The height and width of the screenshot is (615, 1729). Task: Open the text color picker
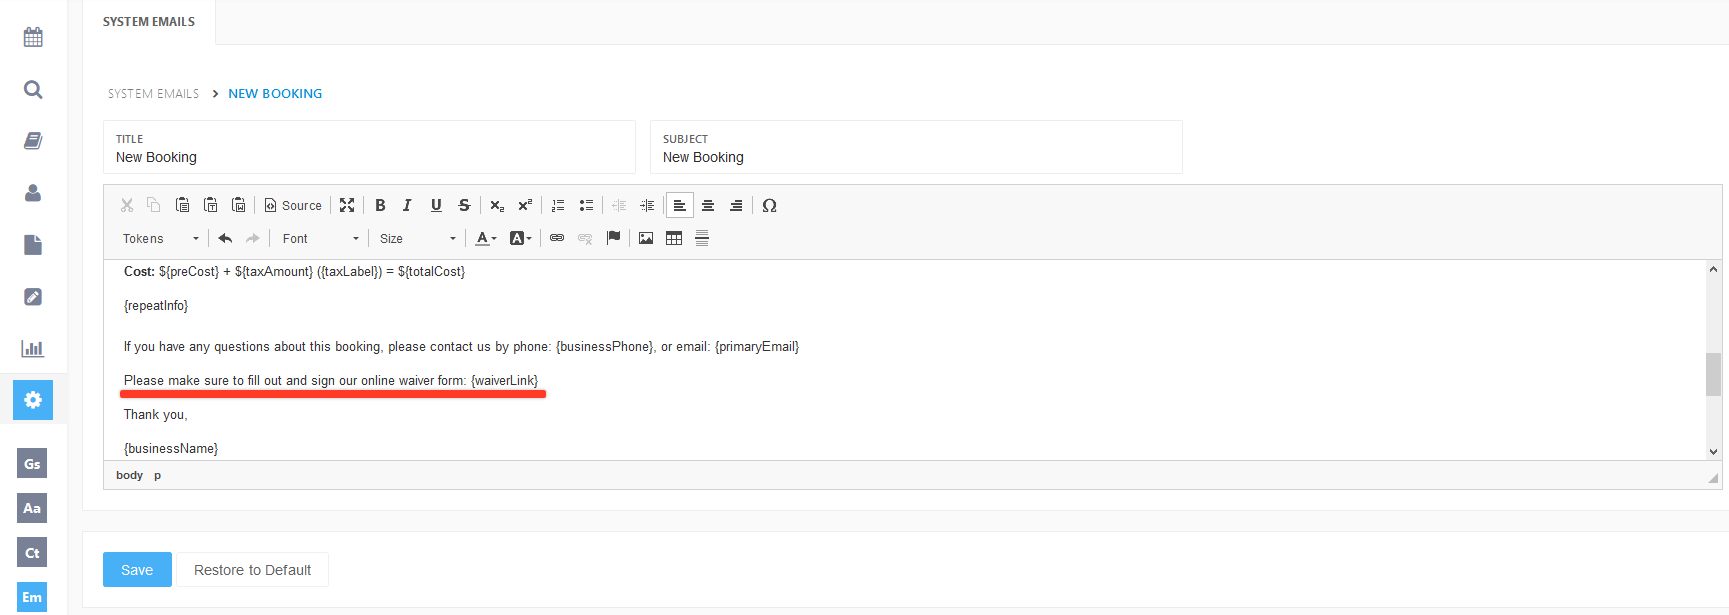click(x=486, y=238)
